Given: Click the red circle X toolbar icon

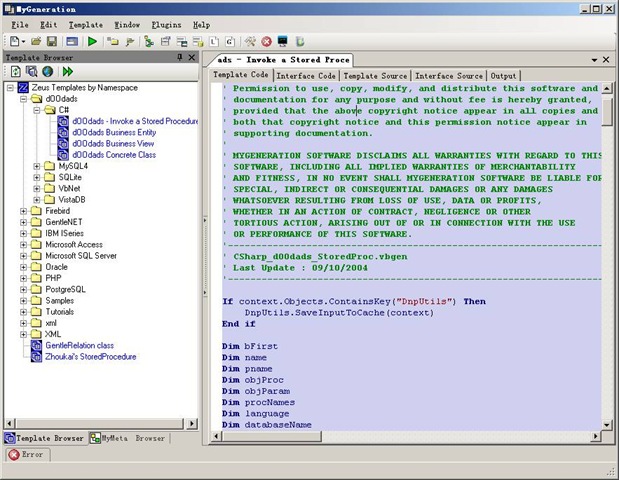Looking at the screenshot, I should click(x=266, y=41).
